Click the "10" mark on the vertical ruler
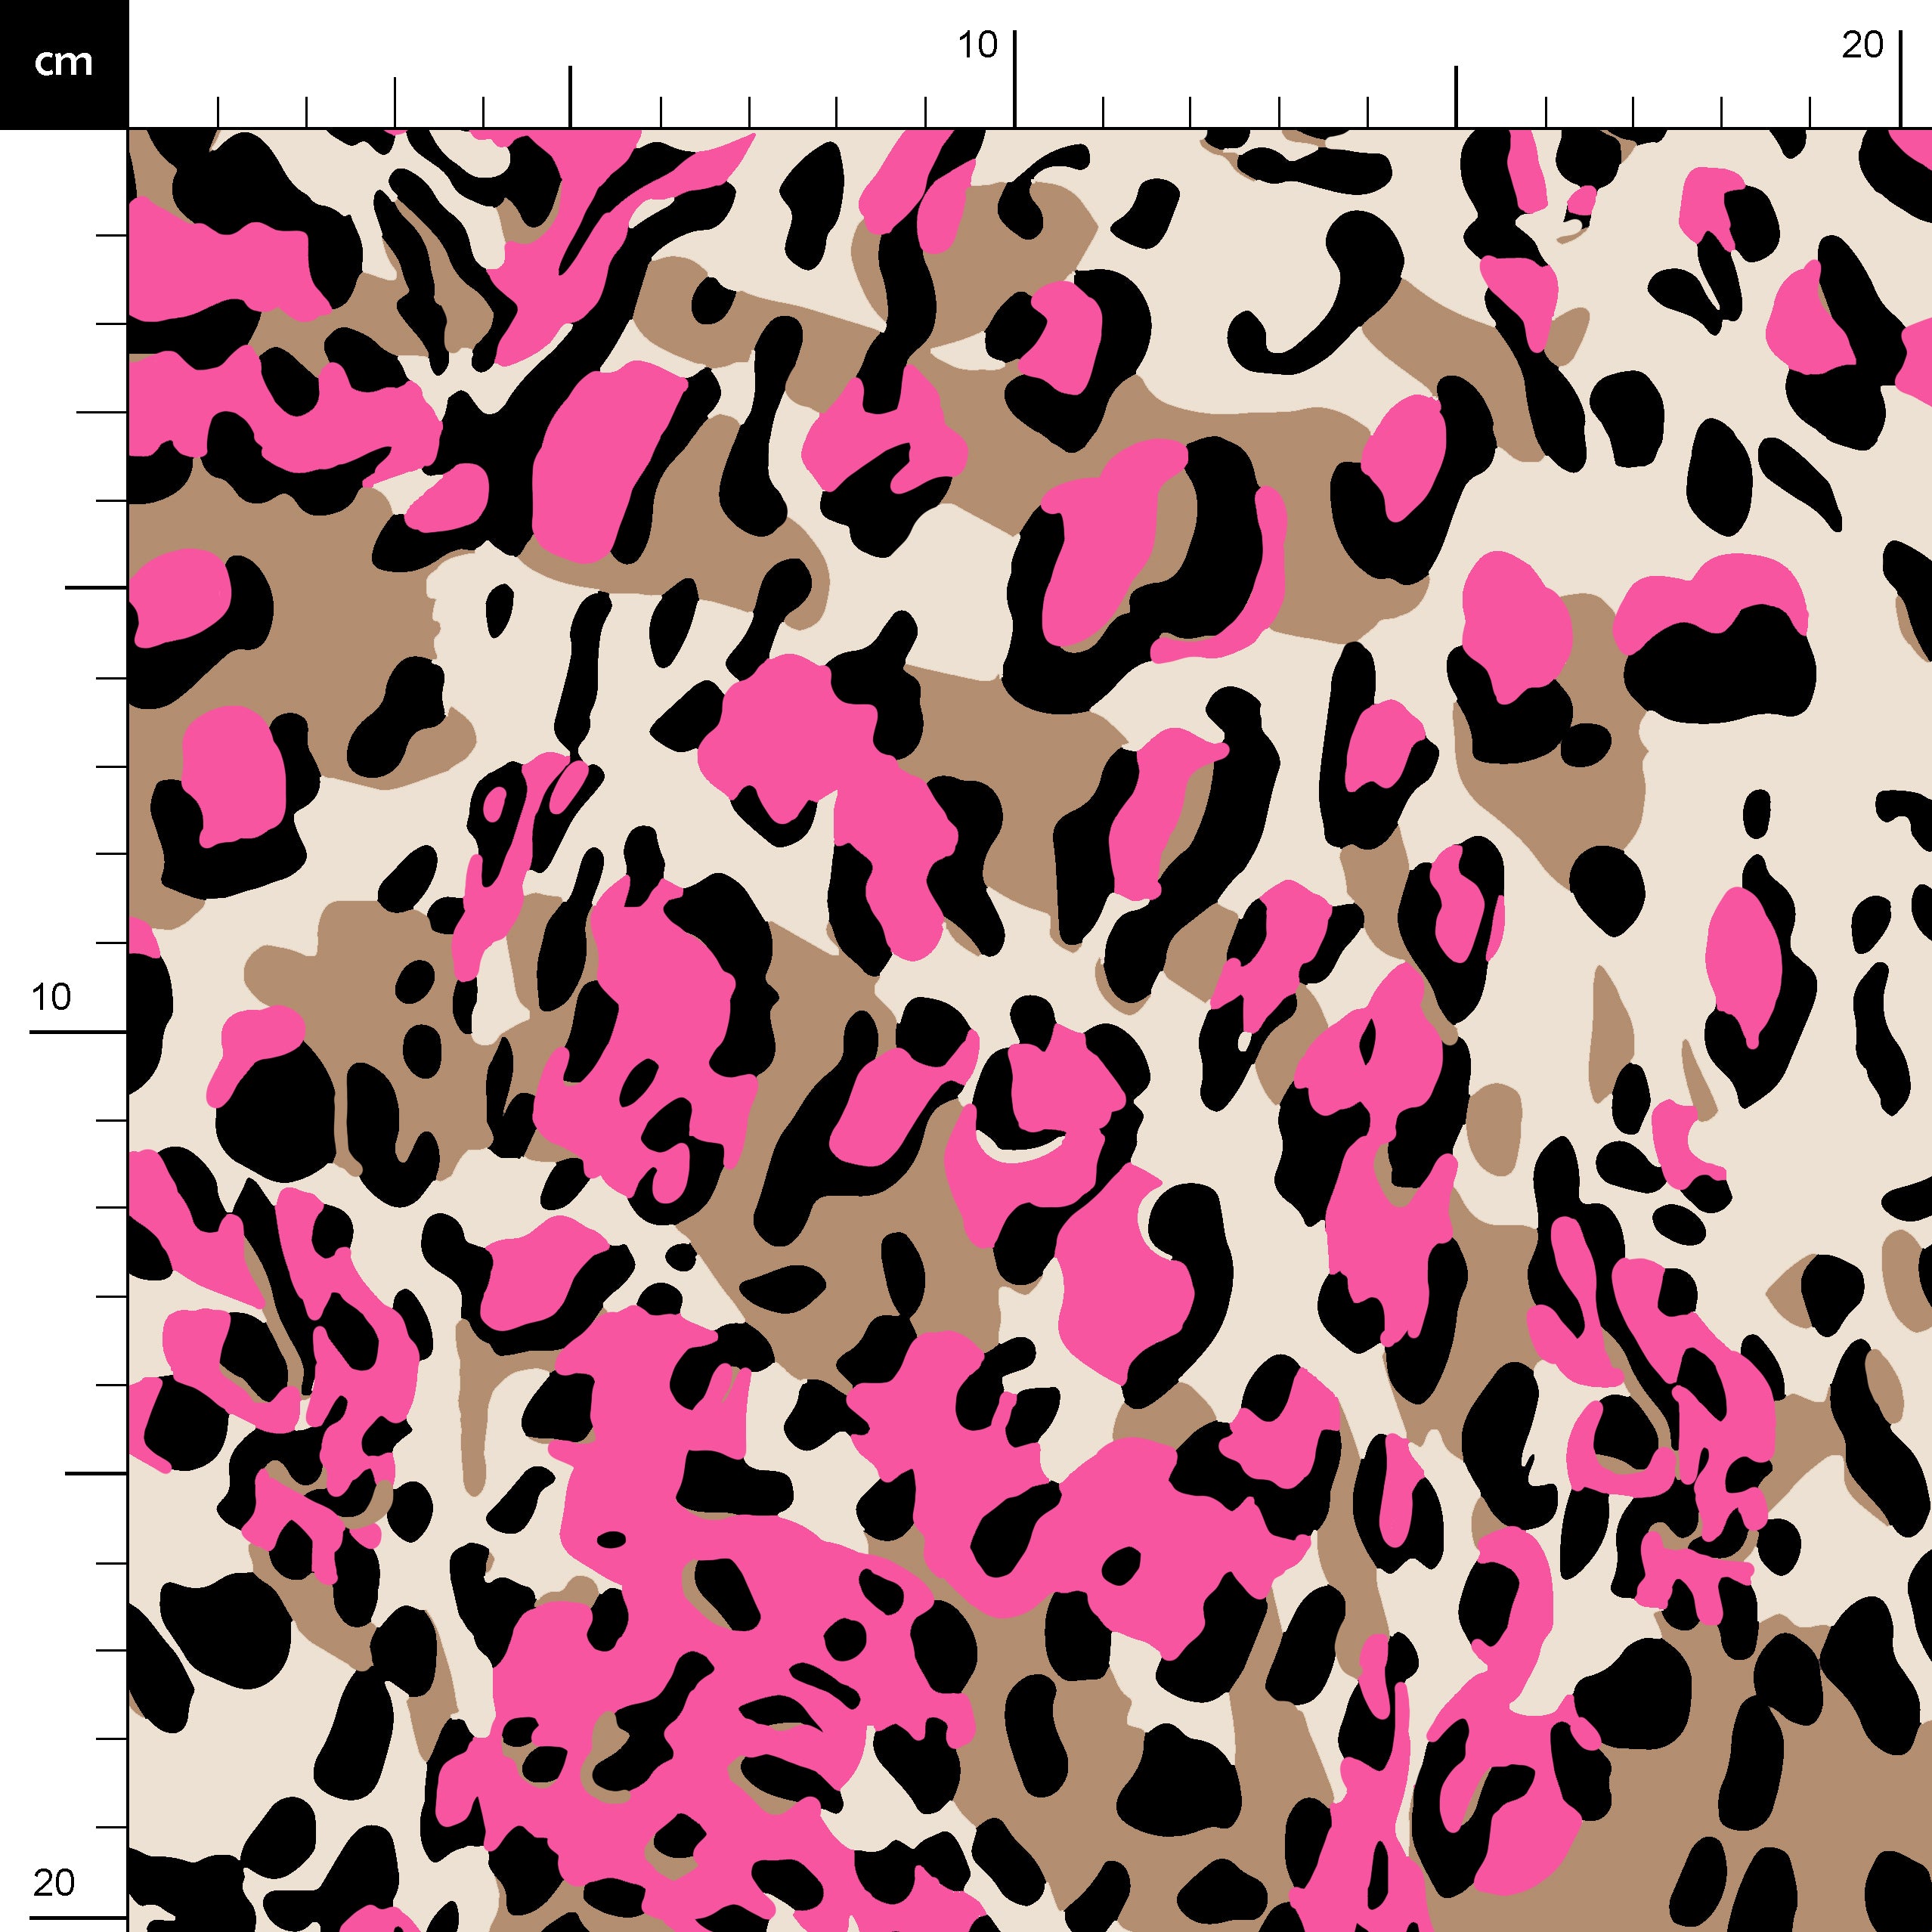1932x1932 pixels. tap(51, 997)
